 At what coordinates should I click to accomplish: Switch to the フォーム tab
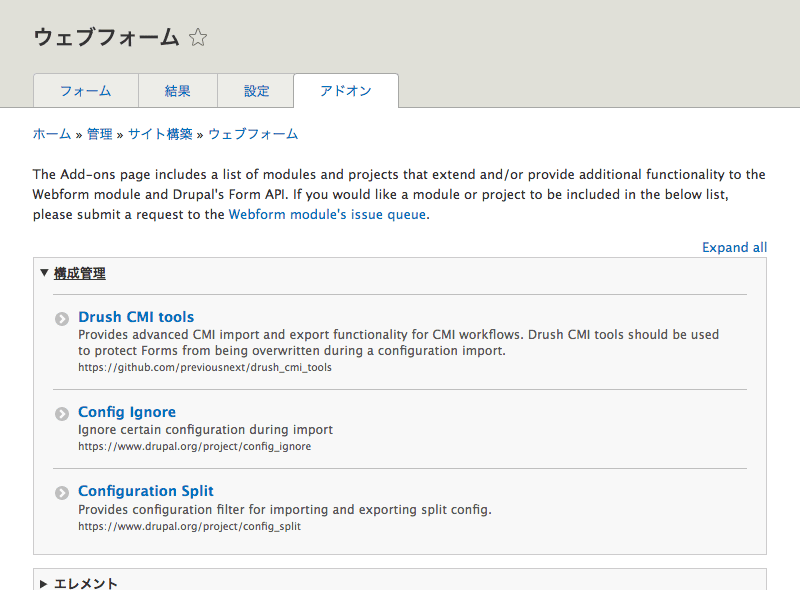pyautogui.click(x=86, y=91)
